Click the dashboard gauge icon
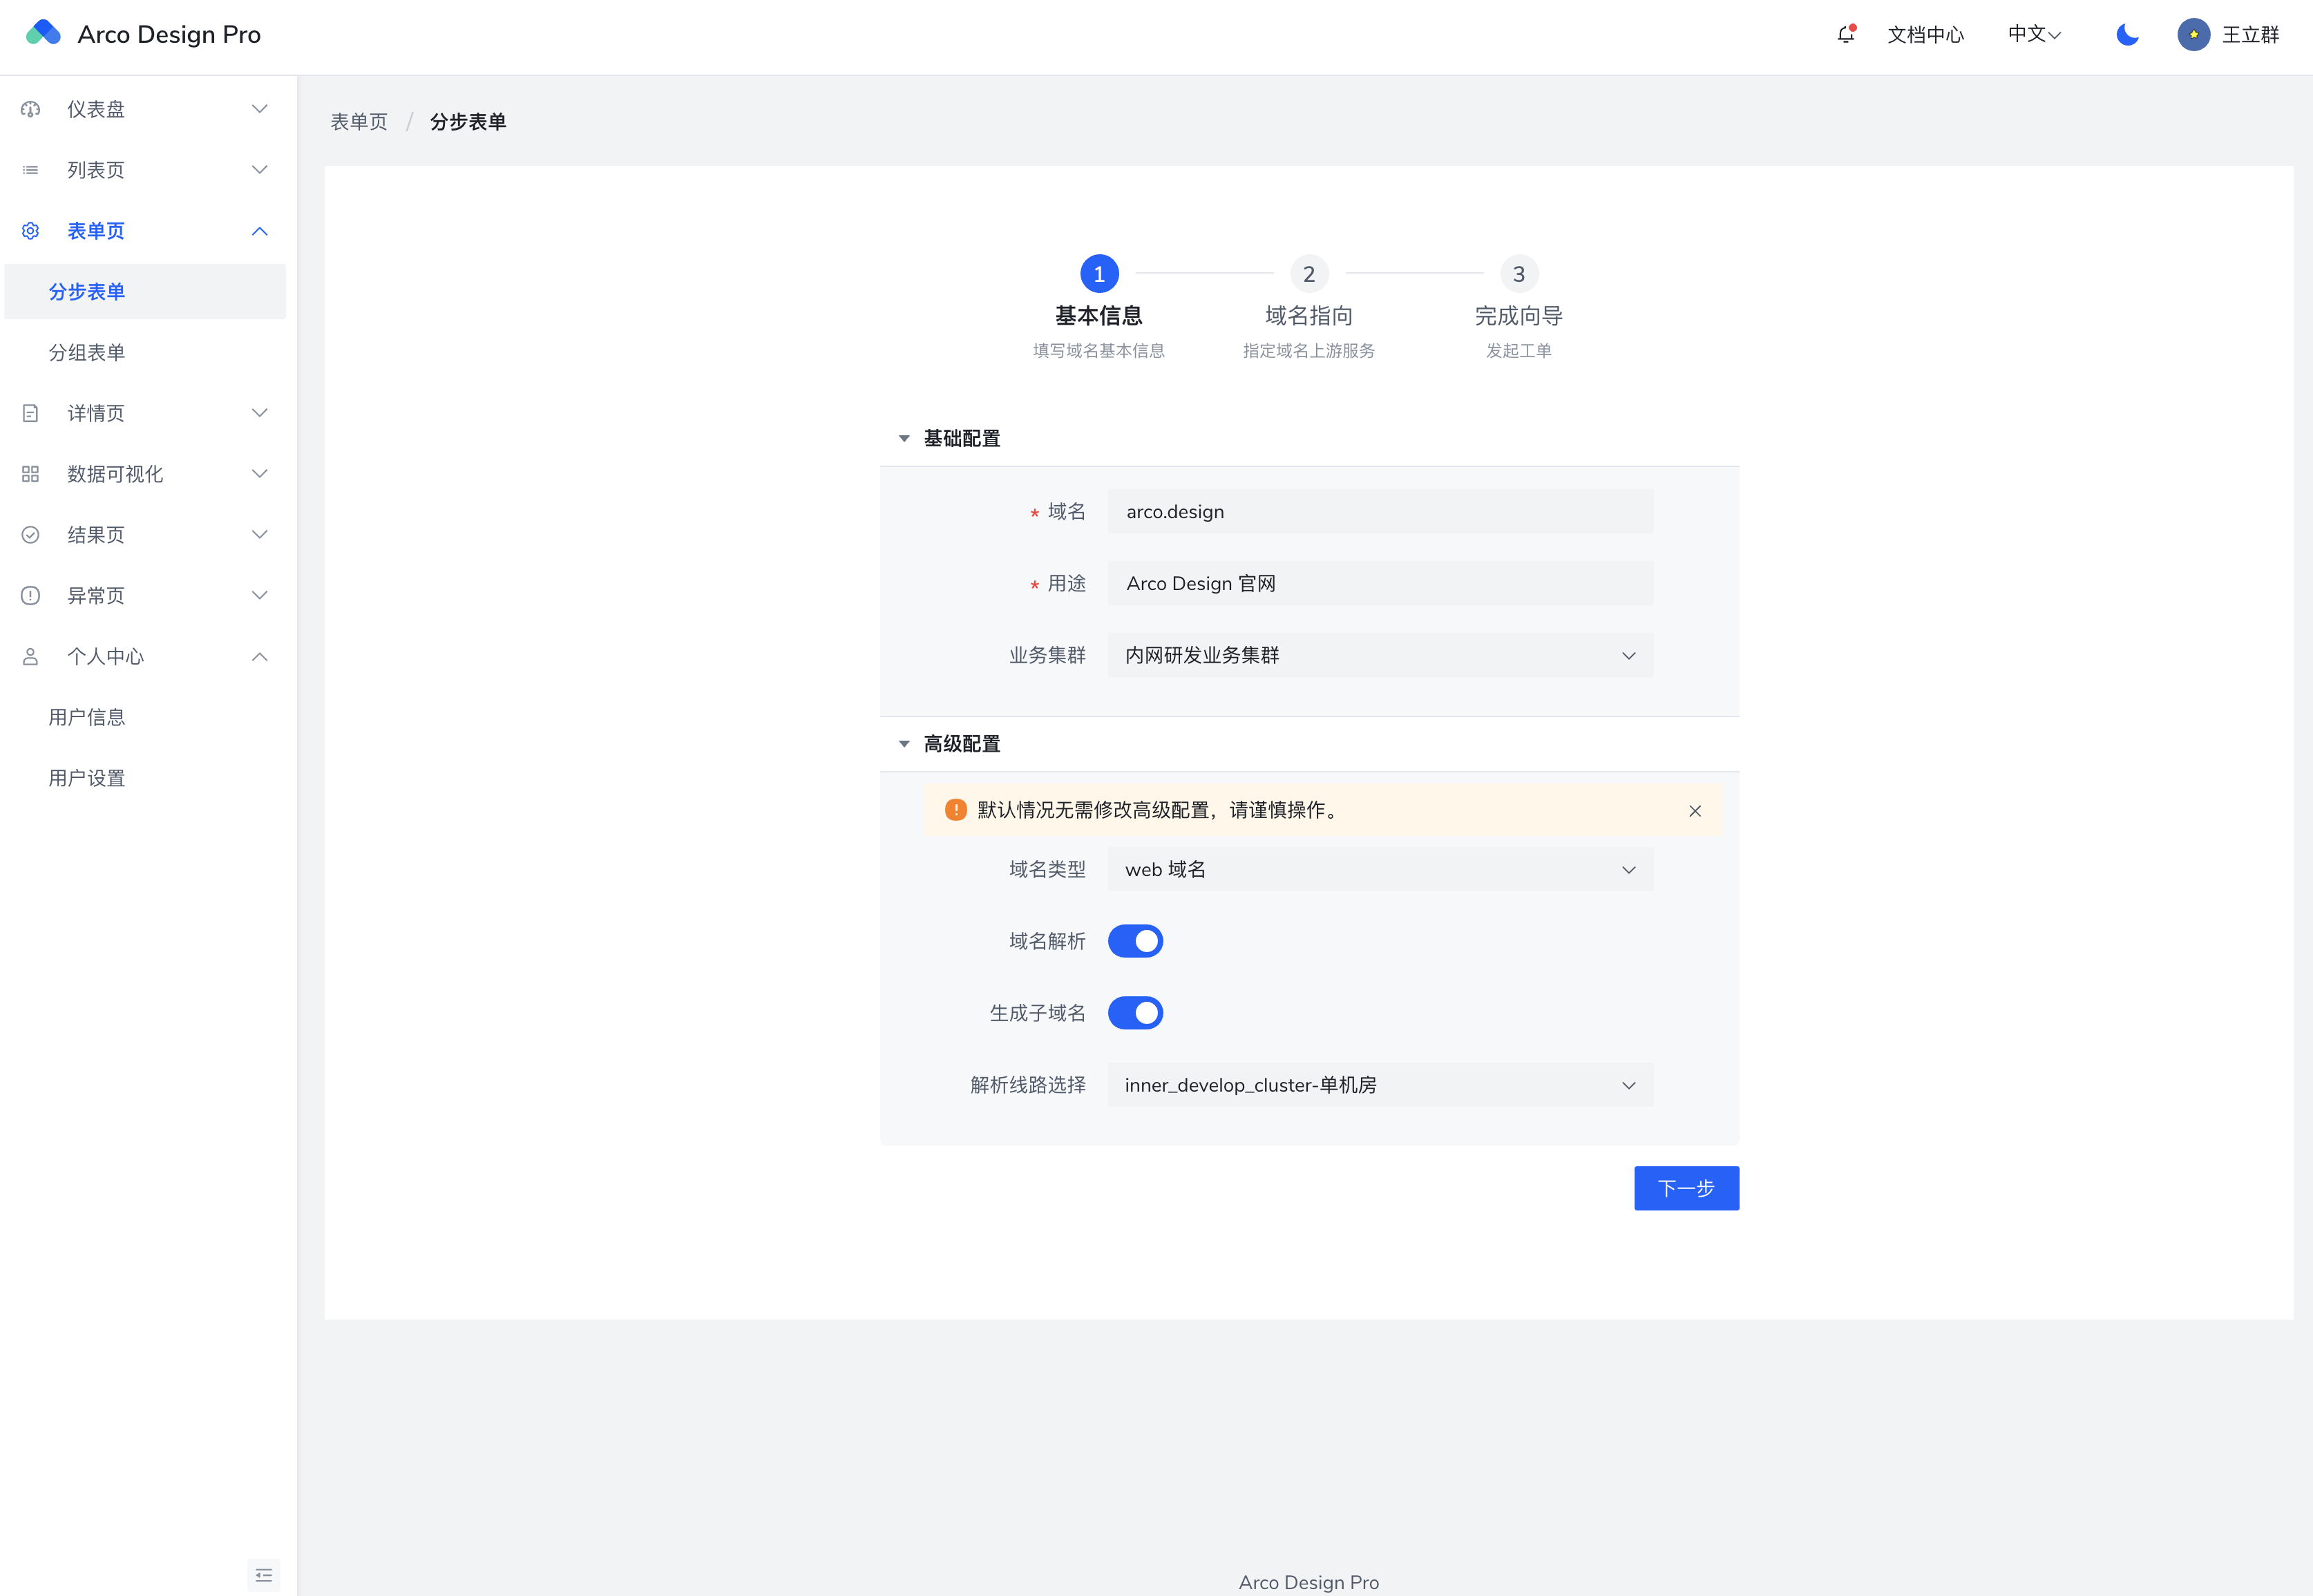The height and width of the screenshot is (1596, 2313). click(x=31, y=109)
